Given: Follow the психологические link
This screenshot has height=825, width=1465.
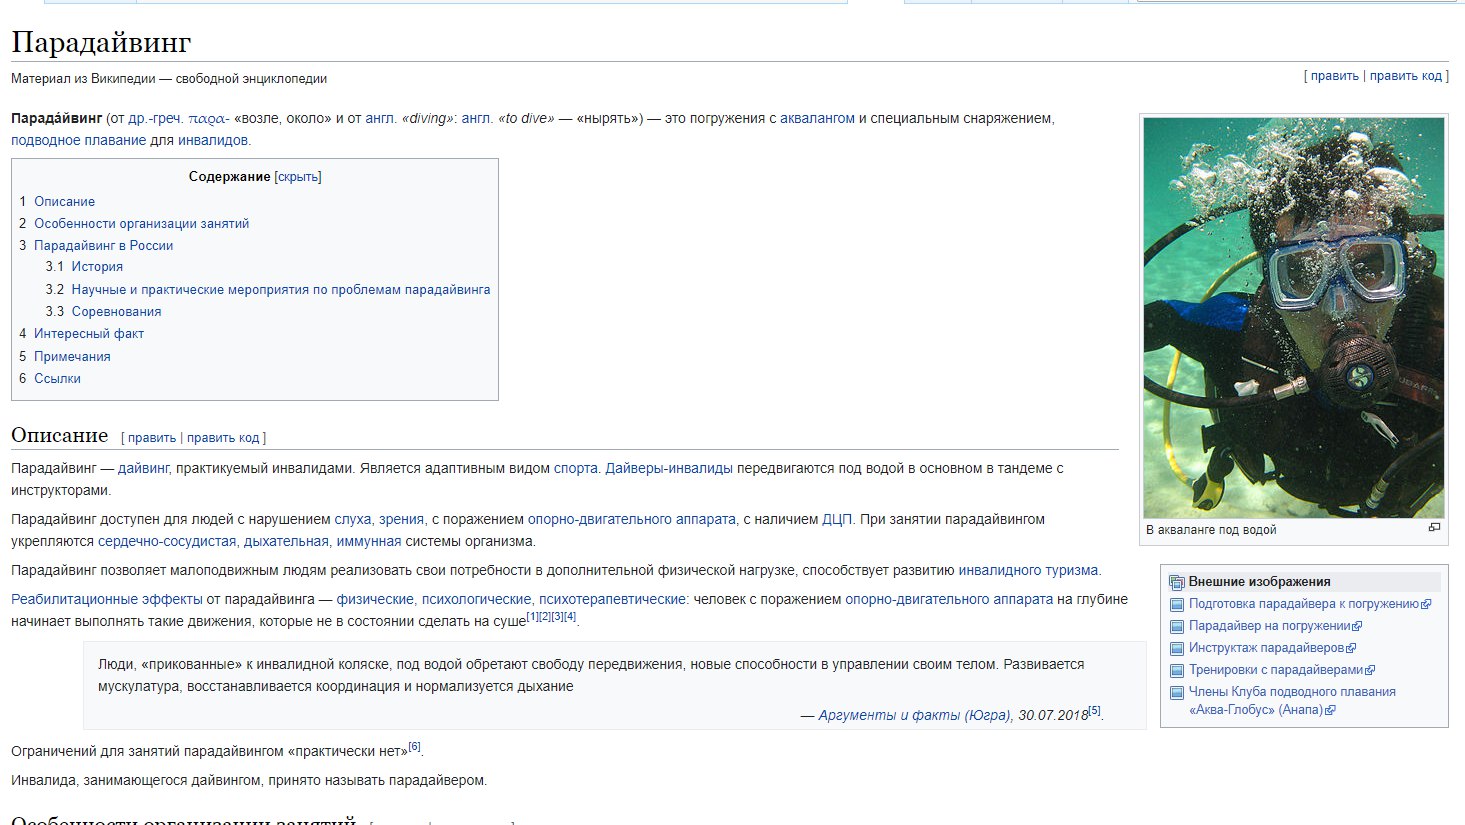Looking at the screenshot, I should [475, 599].
